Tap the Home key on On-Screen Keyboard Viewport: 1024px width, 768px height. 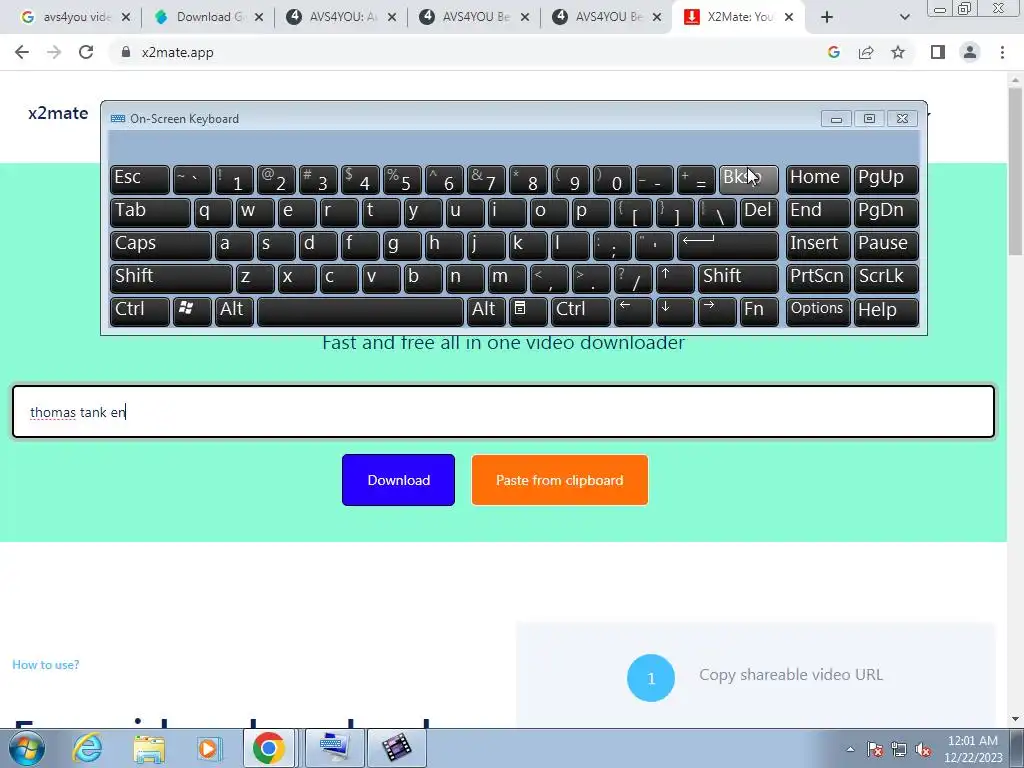[x=818, y=179]
